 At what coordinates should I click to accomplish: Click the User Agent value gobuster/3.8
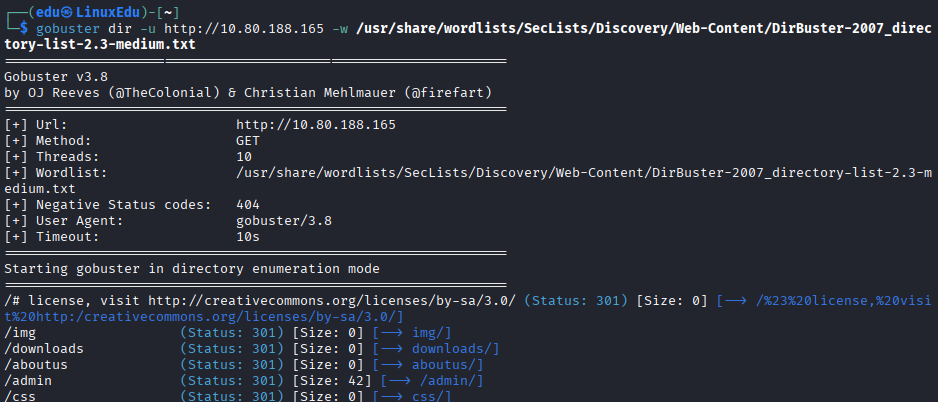click(284, 221)
